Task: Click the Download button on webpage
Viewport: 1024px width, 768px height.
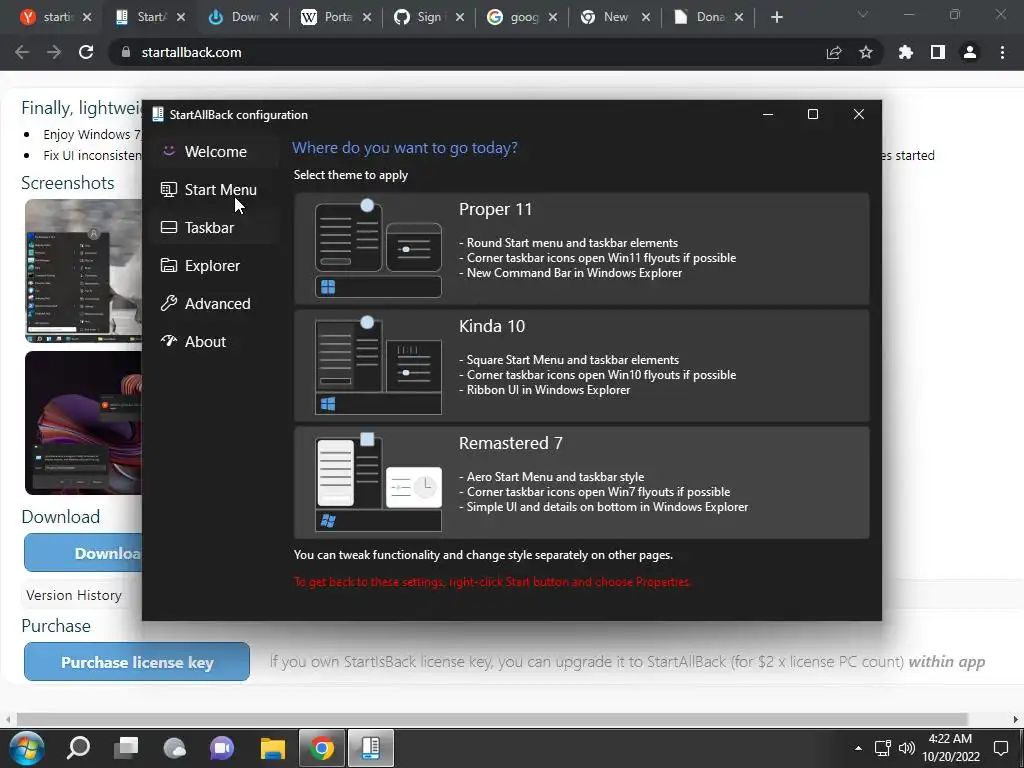Action: click(x=83, y=552)
